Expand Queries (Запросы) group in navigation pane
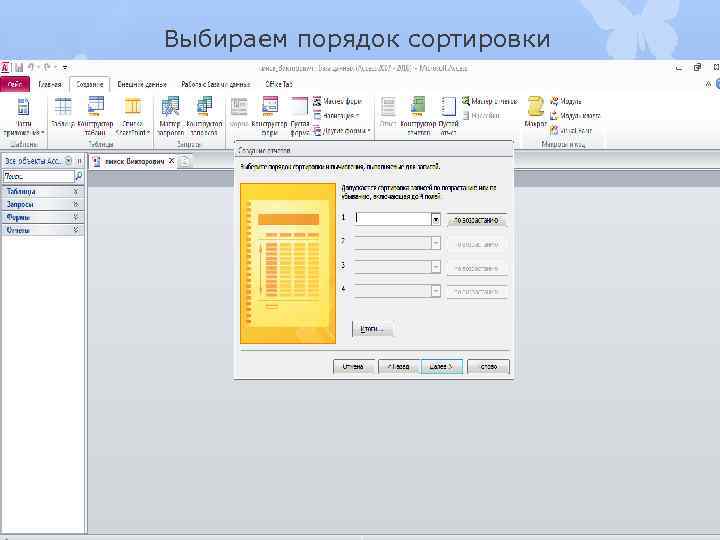The height and width of the screenshot is (540, 720). coord(42,204)
